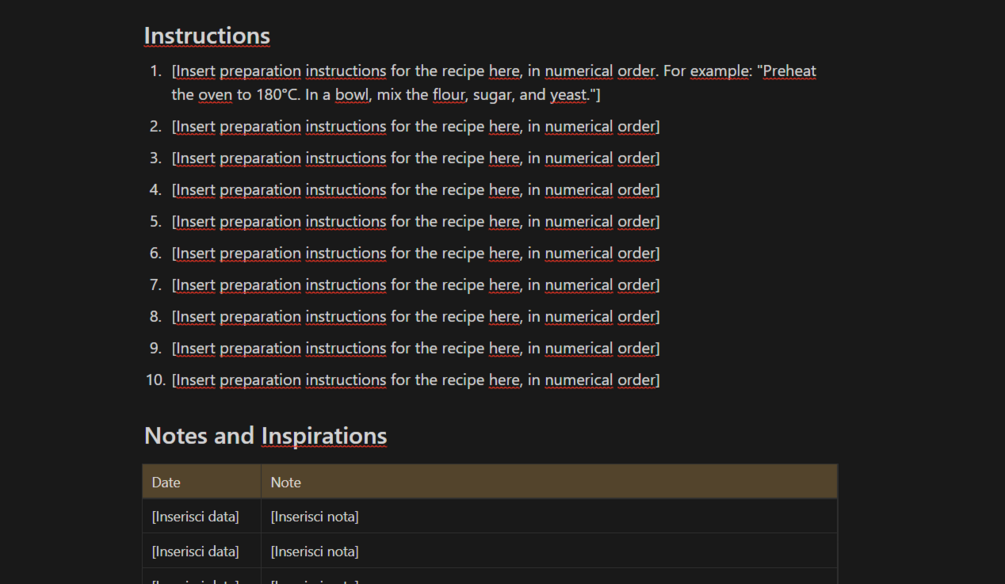Click the first row "[Inserisci nota]" cell

(x=314, y=517)
